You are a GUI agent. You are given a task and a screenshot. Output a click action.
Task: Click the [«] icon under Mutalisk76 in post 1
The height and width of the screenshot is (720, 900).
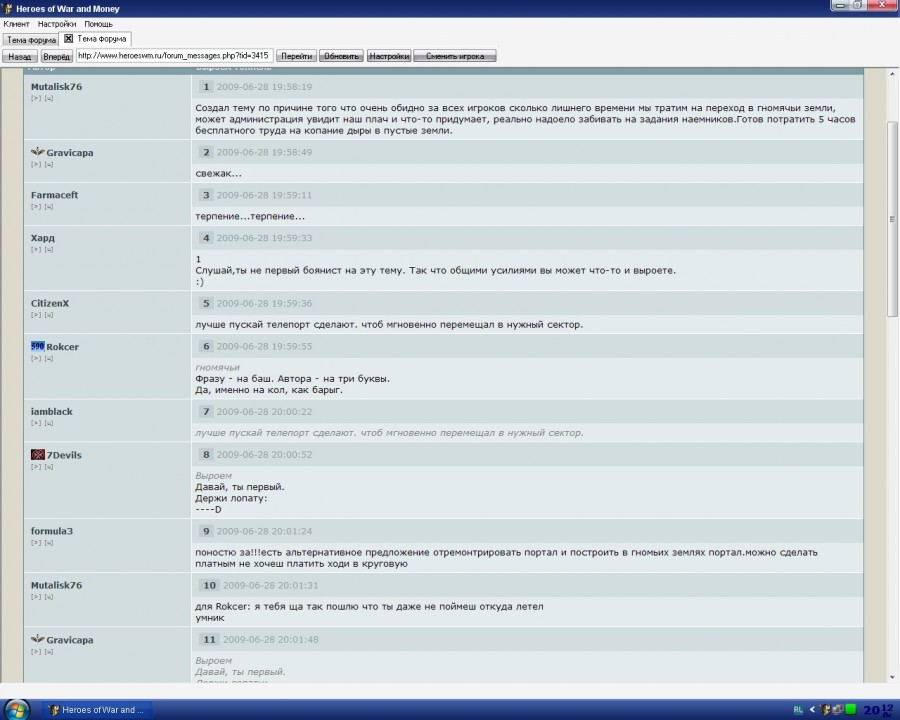[x=48, y=98]
